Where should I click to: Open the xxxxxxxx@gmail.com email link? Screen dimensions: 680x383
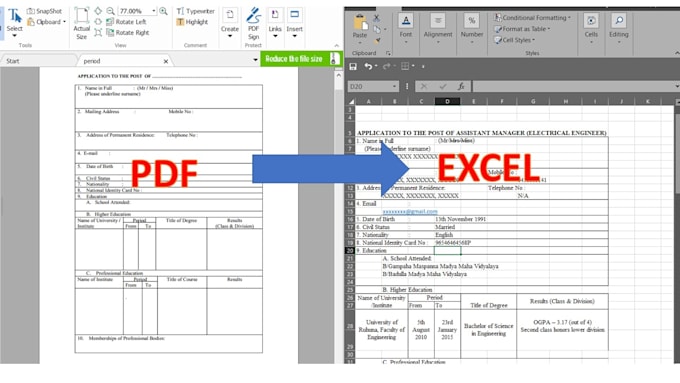tap(410, 212)
